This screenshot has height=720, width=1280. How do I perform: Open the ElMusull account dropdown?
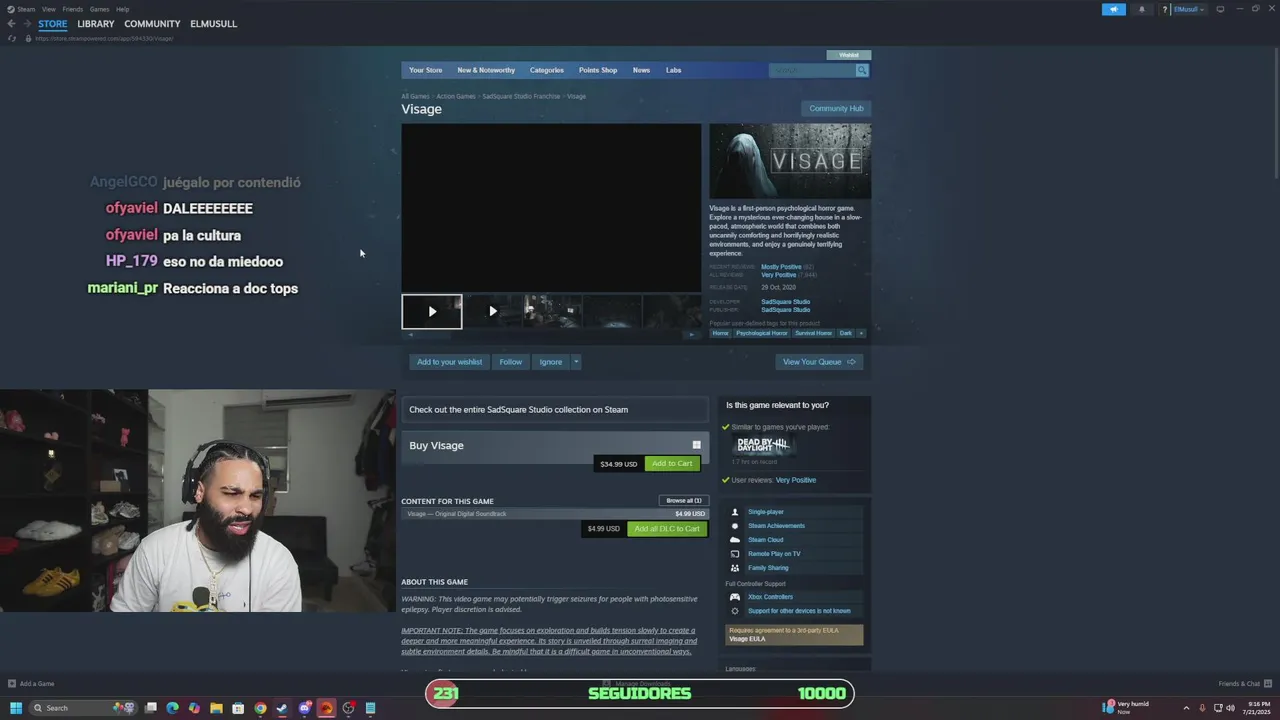click(1188, 9)
